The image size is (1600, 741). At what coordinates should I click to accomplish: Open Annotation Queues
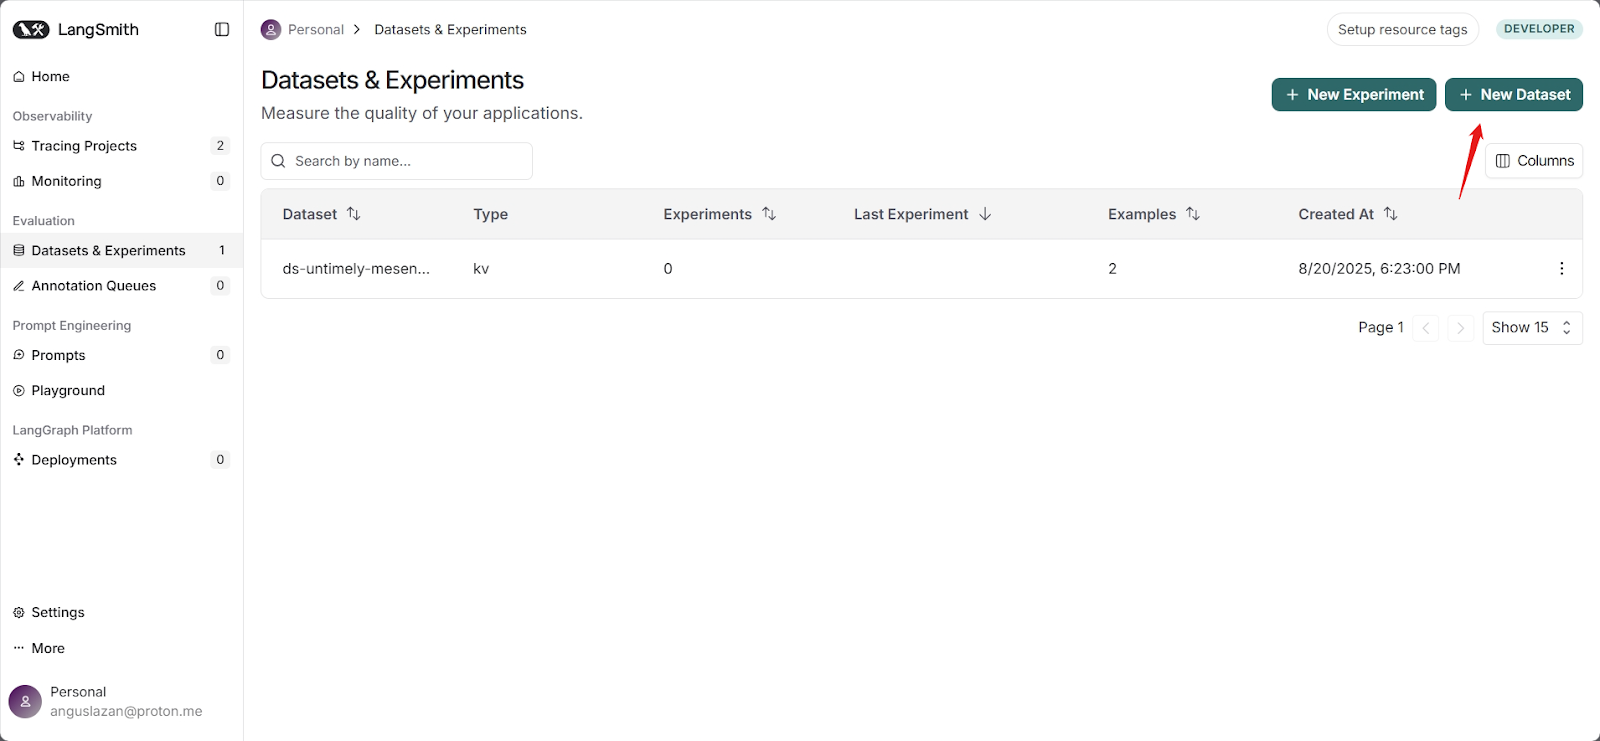pos(121,286)
